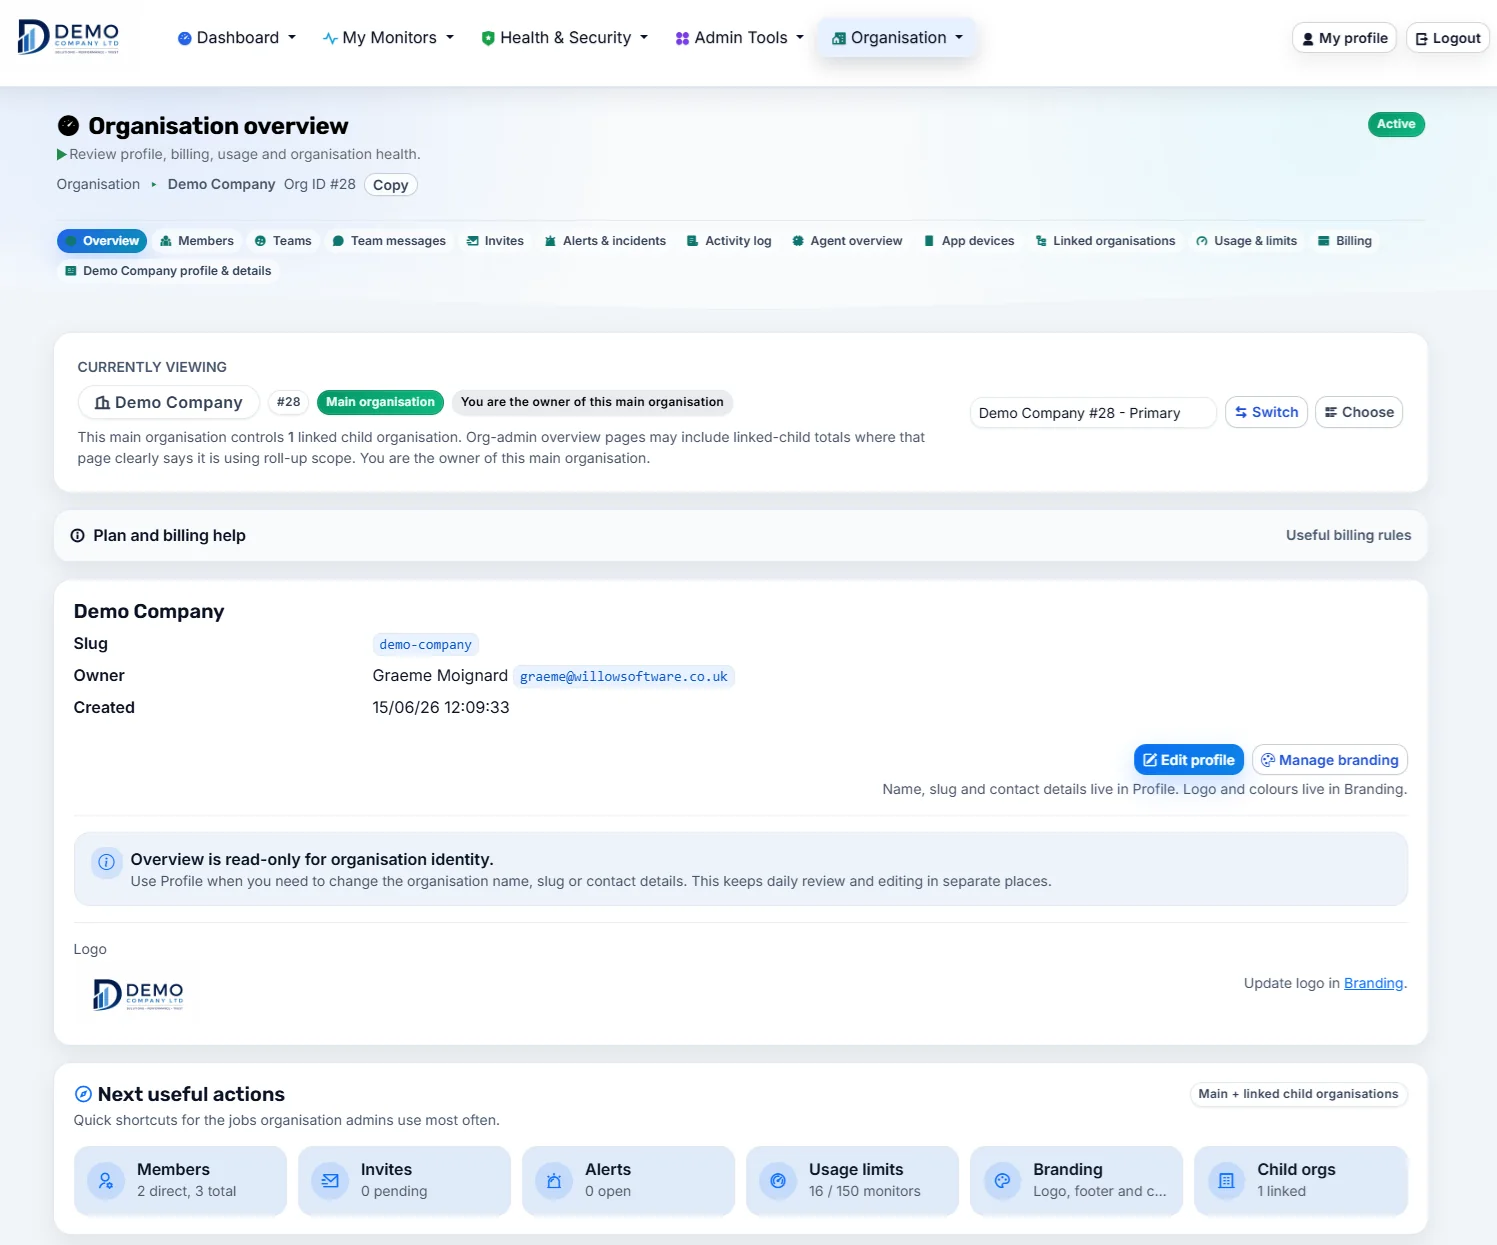Click the Usage limits gauge icon

pyautogui.click(x=778, y=1181)
